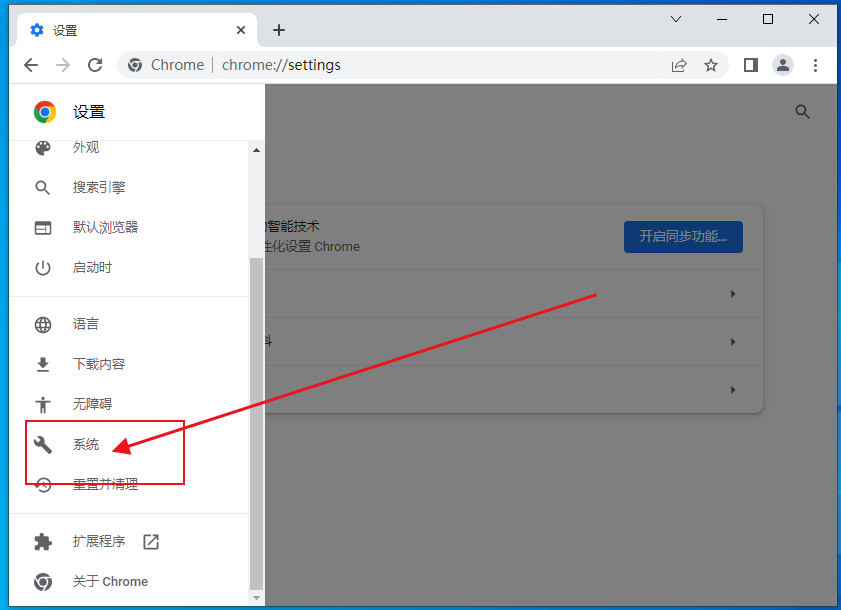The height and width of the screenshot is (610, 841).
Task: Click the globe icon beside 语言
Action: point(43,325)
